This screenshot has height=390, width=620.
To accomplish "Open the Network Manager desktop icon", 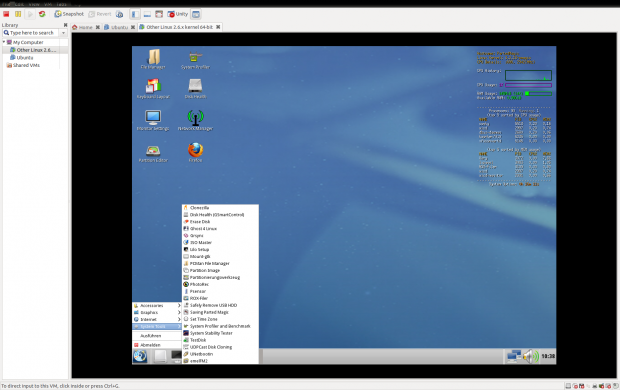I will click(195, 121).
